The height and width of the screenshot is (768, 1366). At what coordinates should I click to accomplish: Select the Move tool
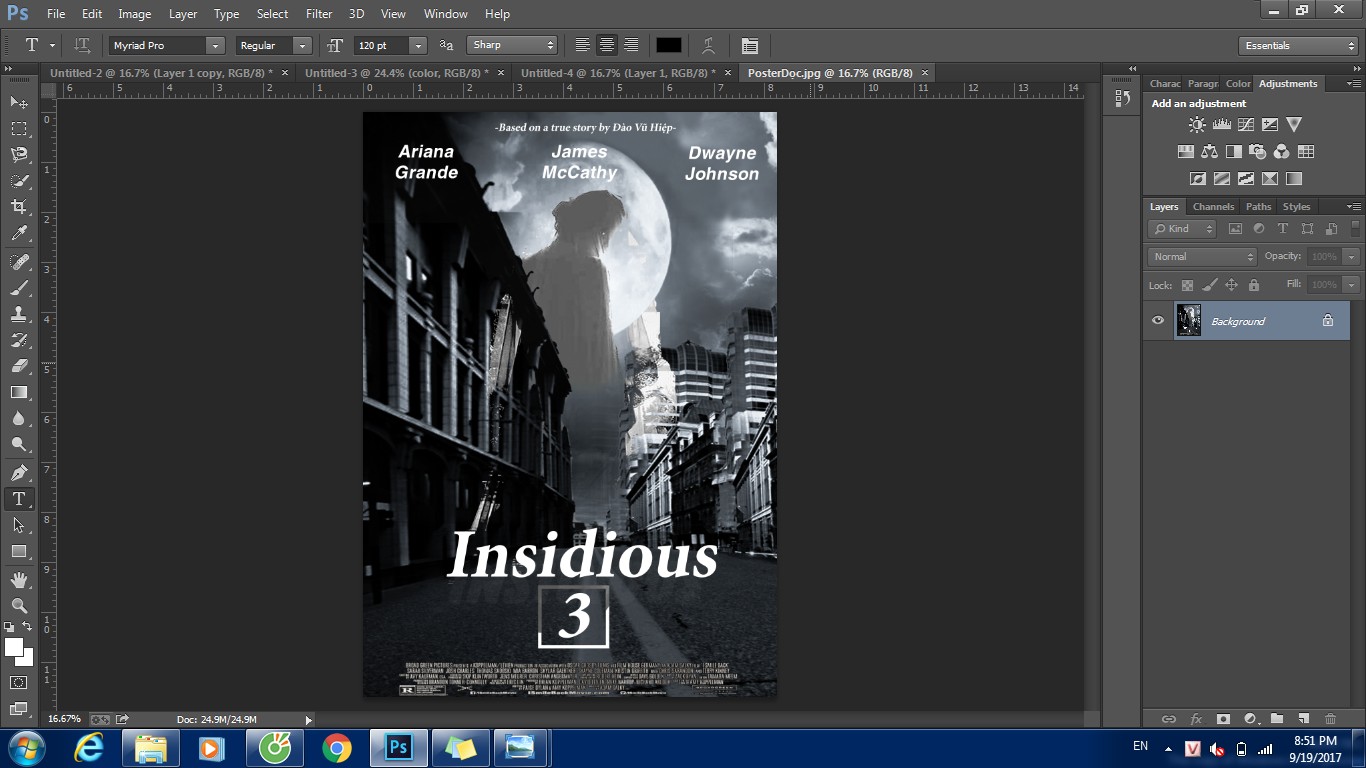19,102
